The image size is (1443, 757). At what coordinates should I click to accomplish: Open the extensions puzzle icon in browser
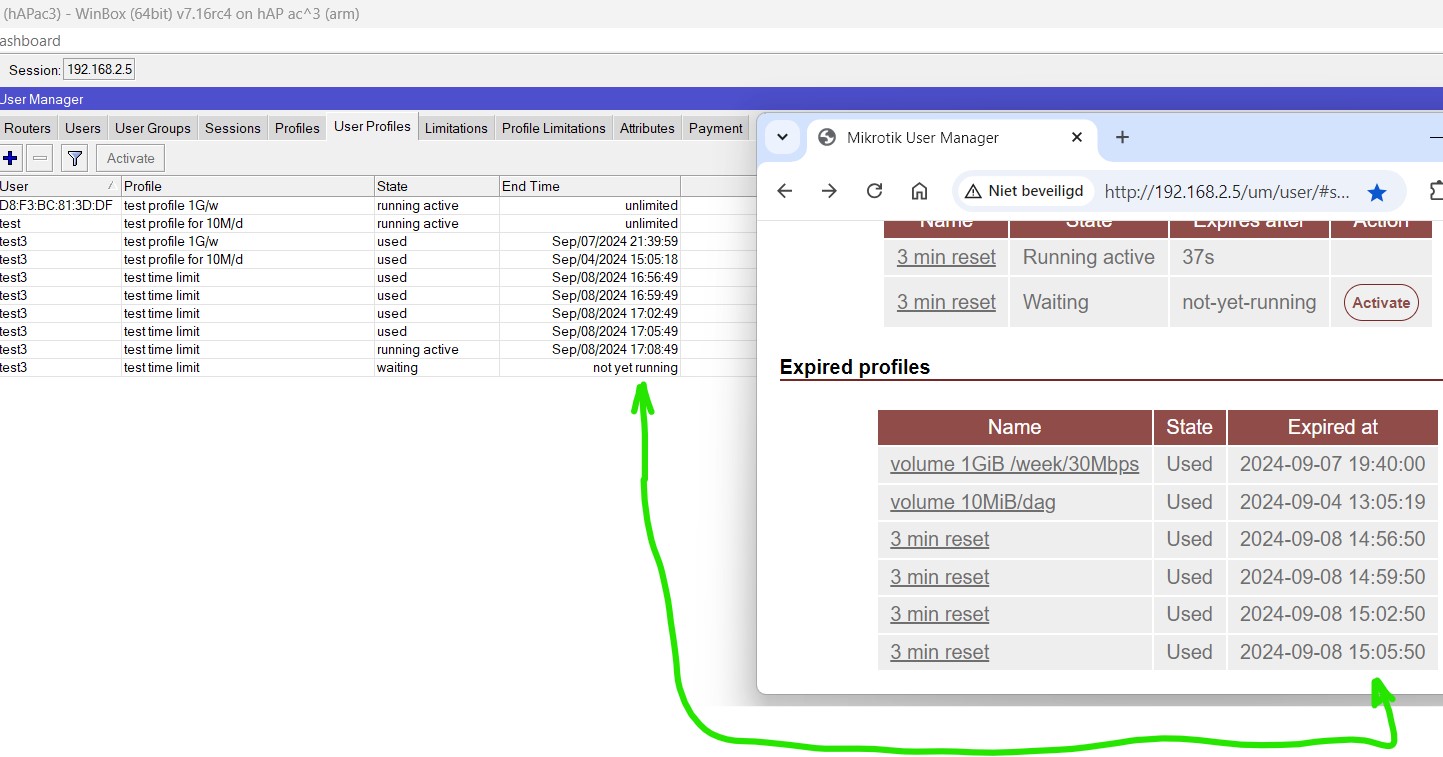coord(1436,191)
